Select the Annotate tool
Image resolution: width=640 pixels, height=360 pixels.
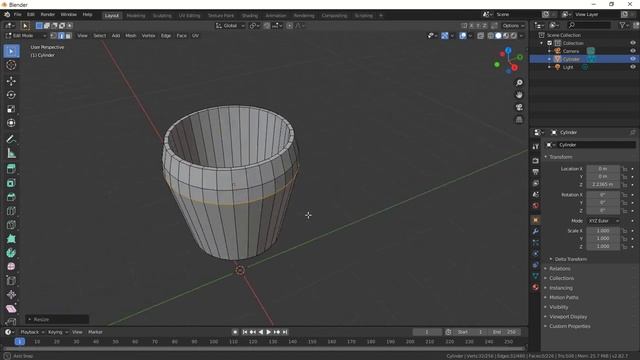pos(11,139)
